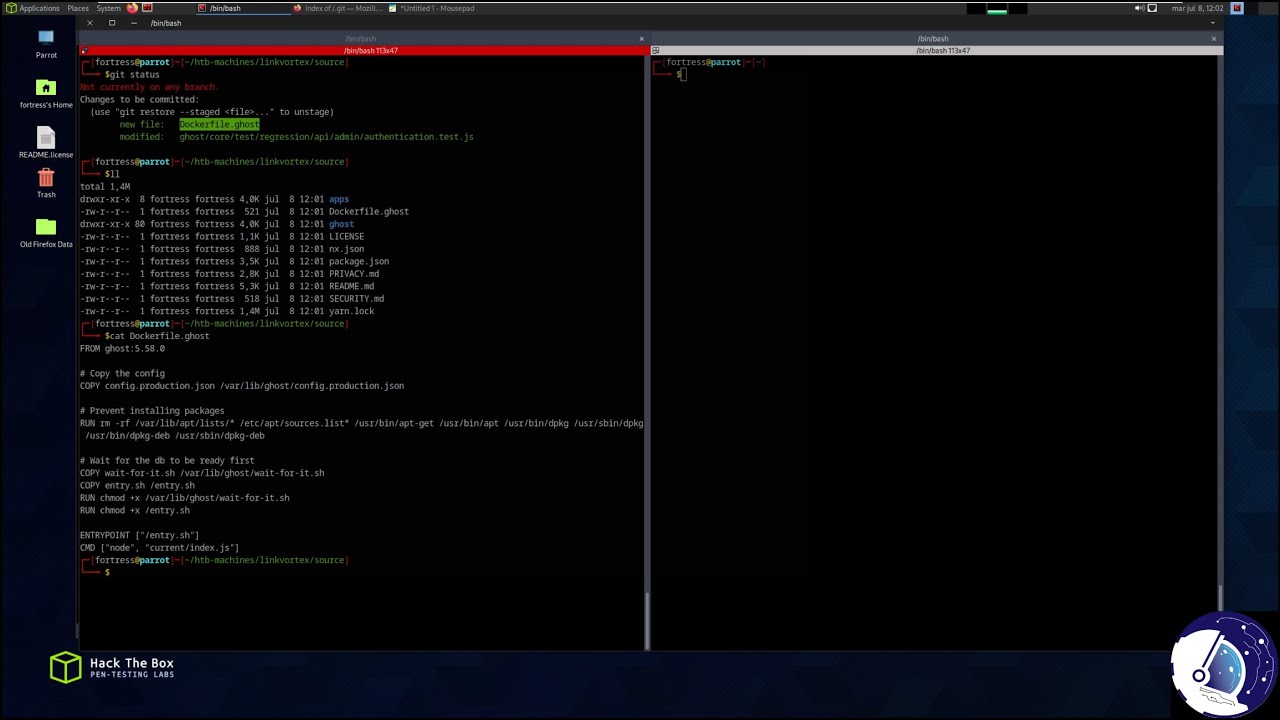
Task: Click the CMD ["node", "current/index.js"] line
Action: [x=159, y=548]
